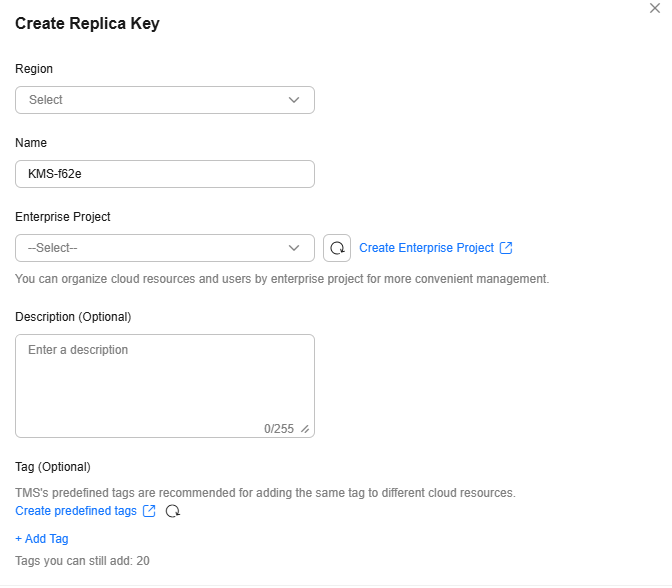Refresh the enterprise project list
Viewport: 672px width, 588px height.
tap(337, 248)
